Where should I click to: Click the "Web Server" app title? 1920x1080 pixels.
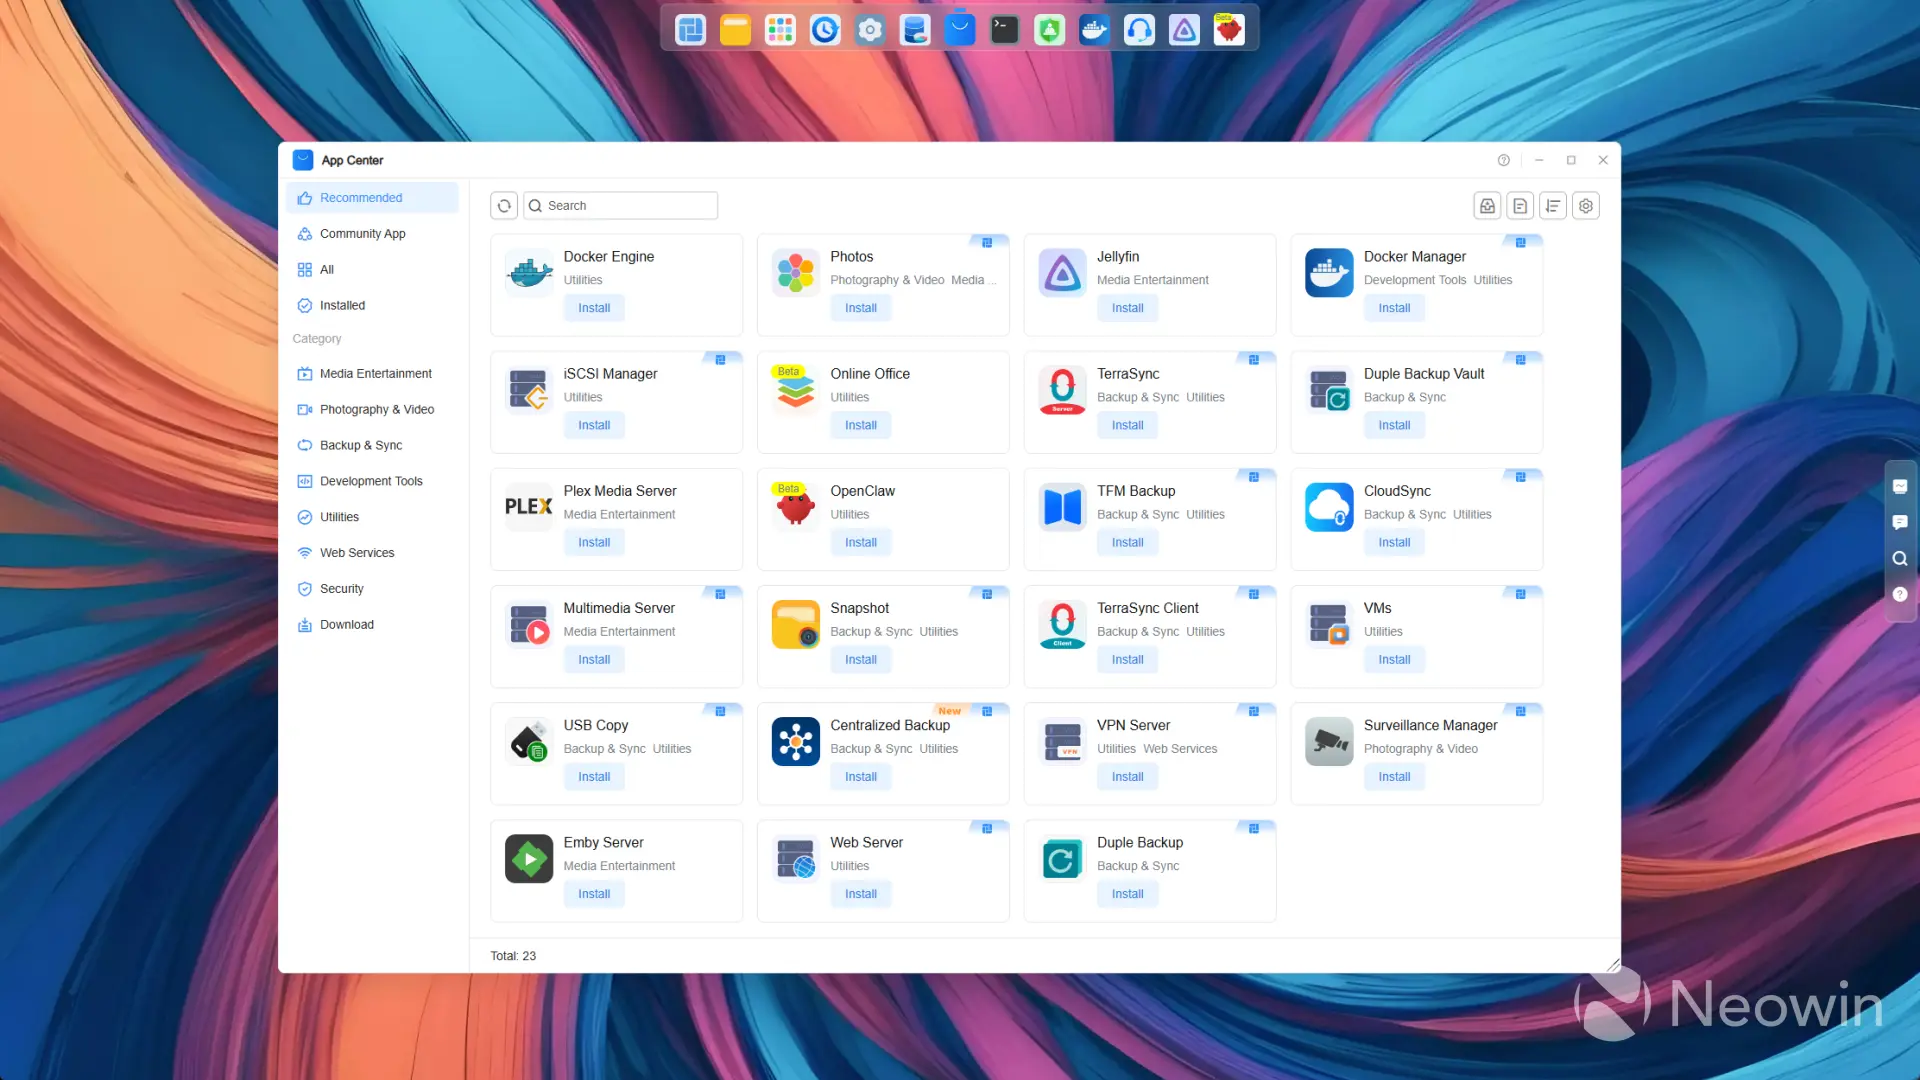pyautogui.click(x=866, y=843)
